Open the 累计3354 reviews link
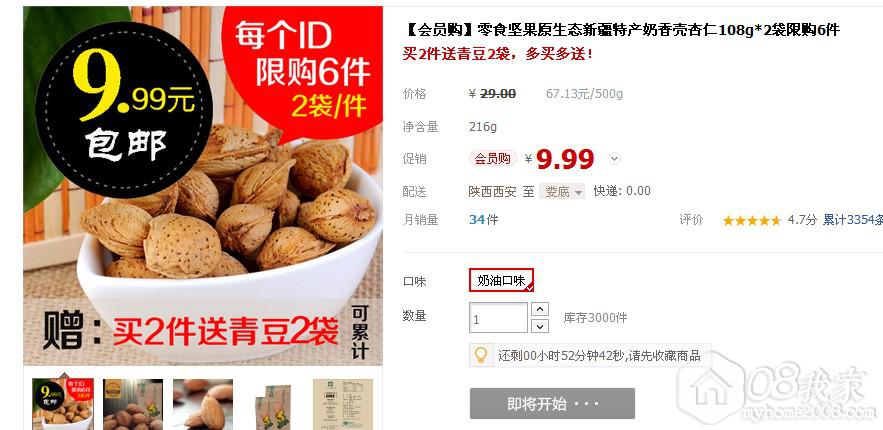This screenshot has width=883, height=430. [x=853, y=220]
